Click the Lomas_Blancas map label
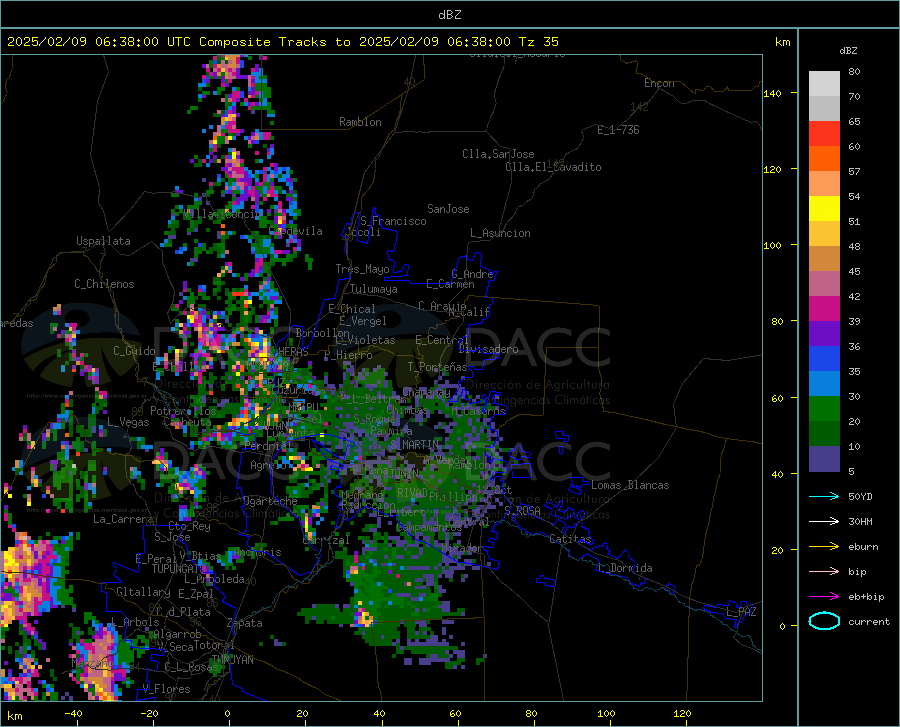The height and width of the screenshot is (727, 900). click(x=630, y=485)
